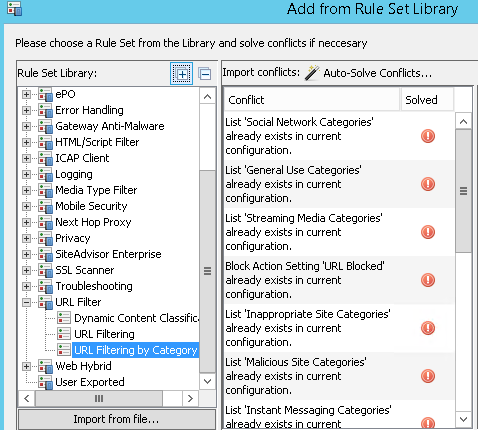Expand the Error Handling tree node
This screenshot has height=430, width=478.
(26, 111)
